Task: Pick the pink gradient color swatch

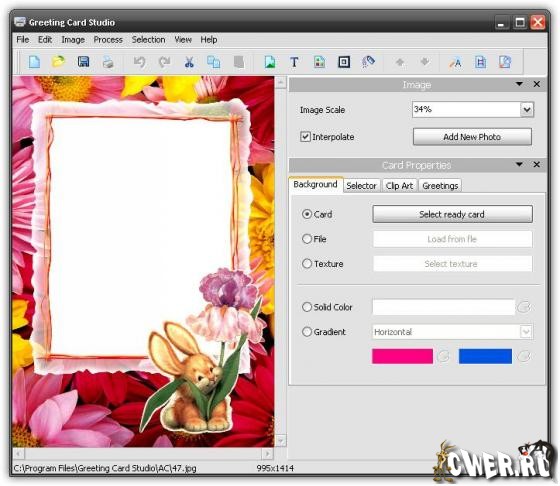Action: coord(402,356)
